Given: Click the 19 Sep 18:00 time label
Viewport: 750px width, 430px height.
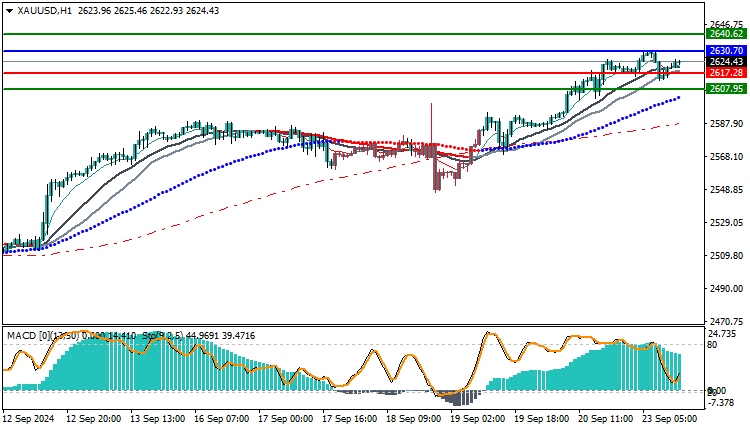Looking at the screenshot, I should click(542, 419).
